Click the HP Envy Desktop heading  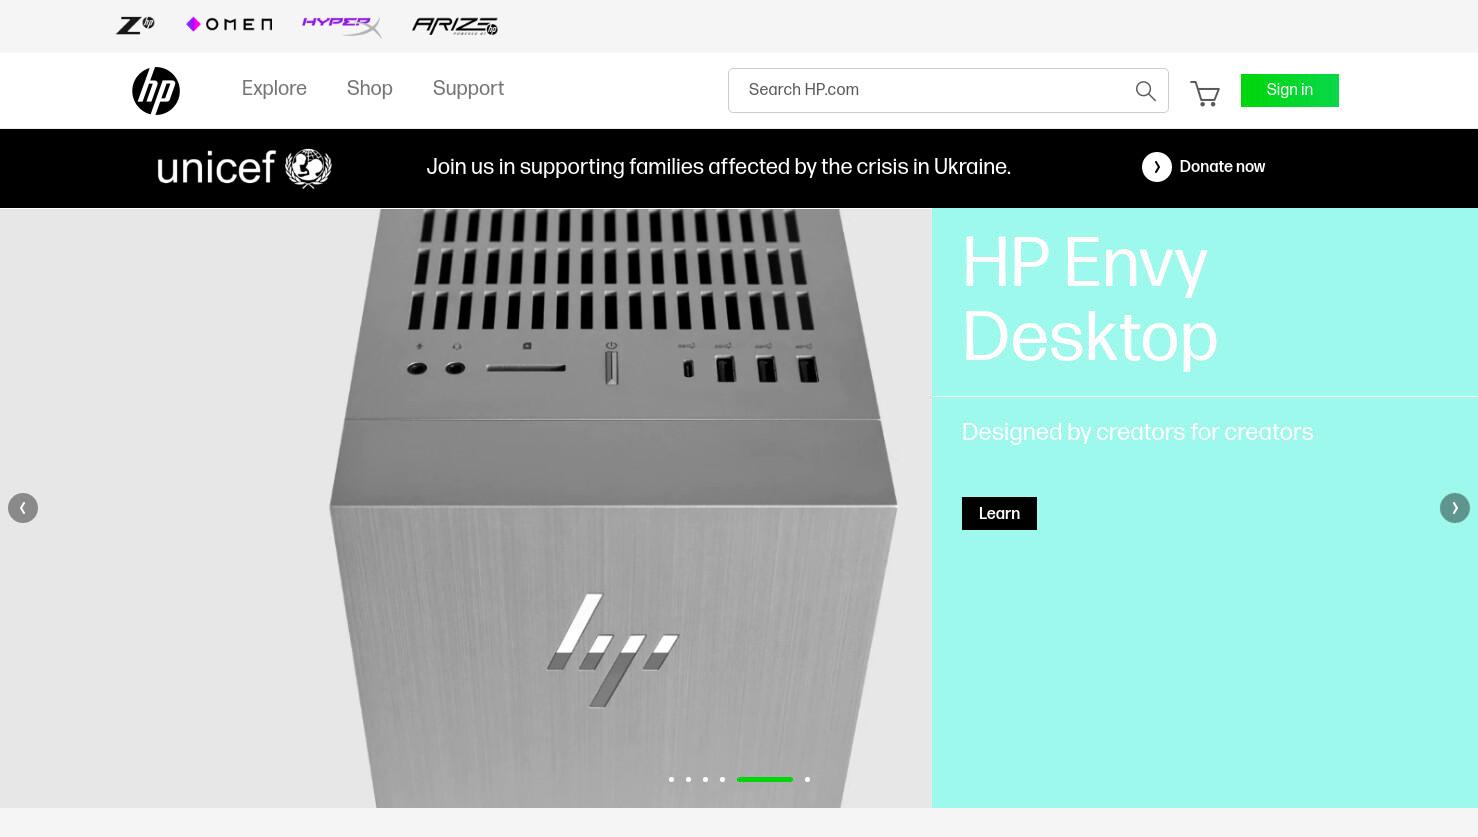pyautogui.click(x=1090, y=300)
